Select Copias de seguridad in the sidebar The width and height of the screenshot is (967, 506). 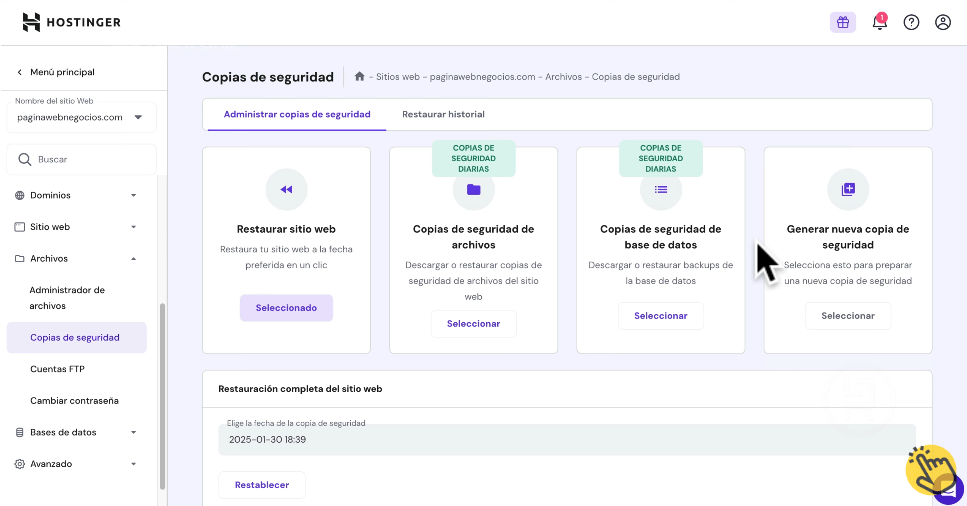coord(76,338)
